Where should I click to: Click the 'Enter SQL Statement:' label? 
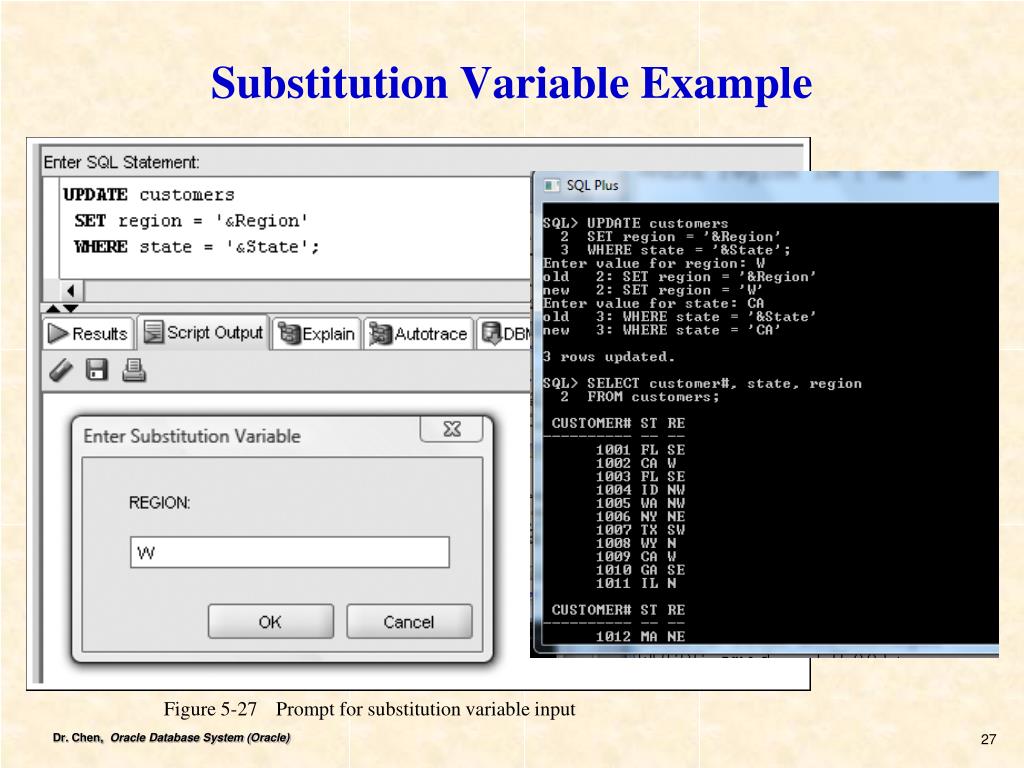point(121,162)
